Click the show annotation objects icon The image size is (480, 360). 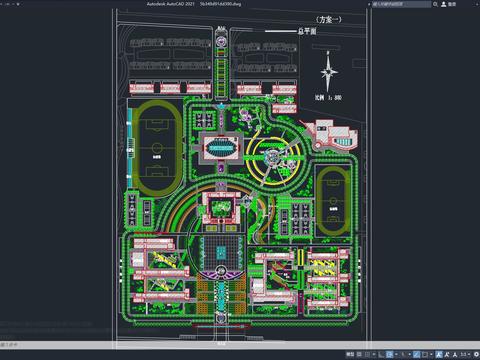(x=439, y=354)
